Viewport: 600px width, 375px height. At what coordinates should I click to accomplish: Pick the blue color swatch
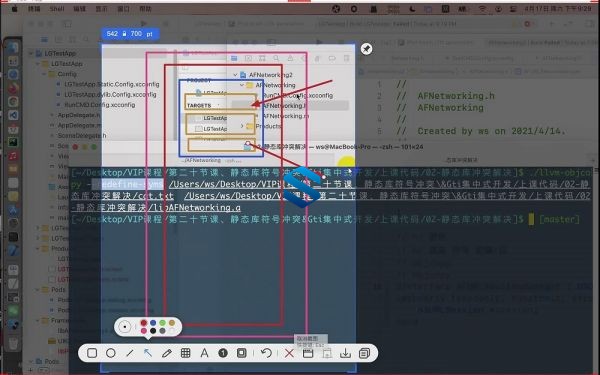click(153, 323)
